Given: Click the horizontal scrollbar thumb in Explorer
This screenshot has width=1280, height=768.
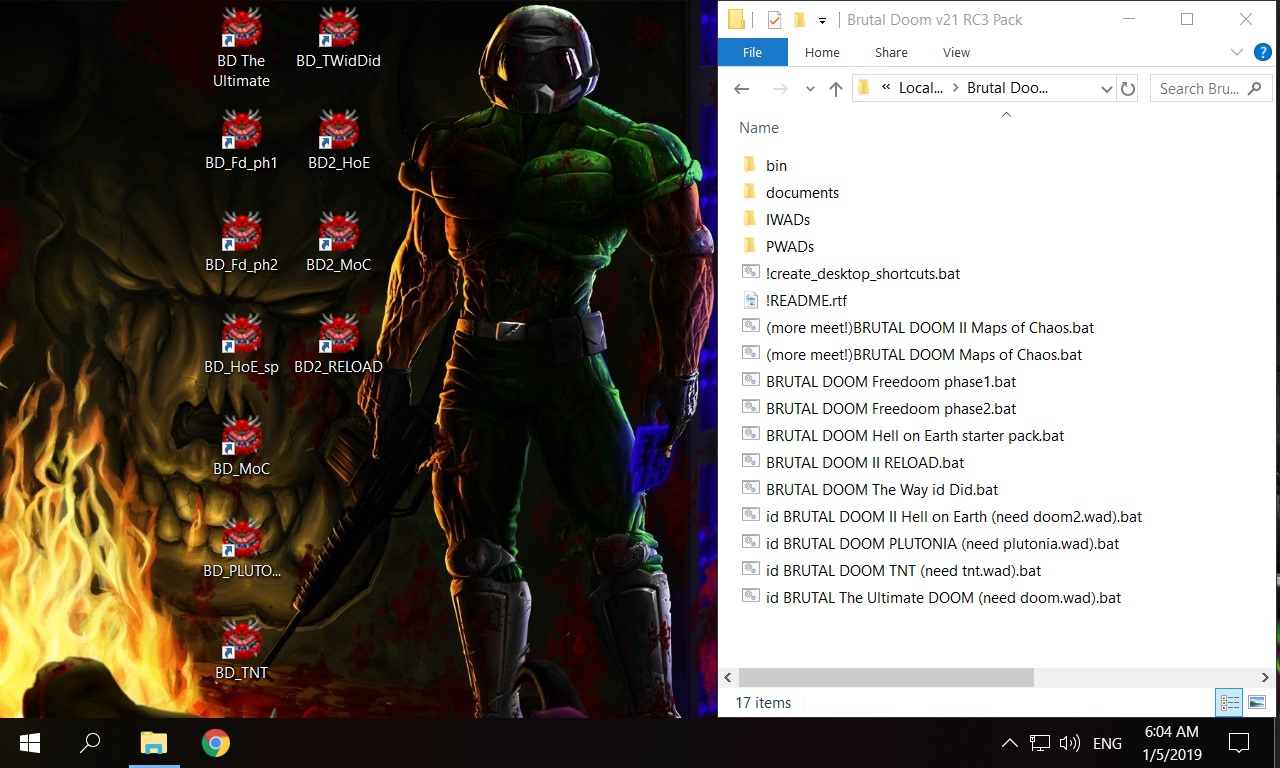Looking at the screenshot, I should [x=886, y=677].
